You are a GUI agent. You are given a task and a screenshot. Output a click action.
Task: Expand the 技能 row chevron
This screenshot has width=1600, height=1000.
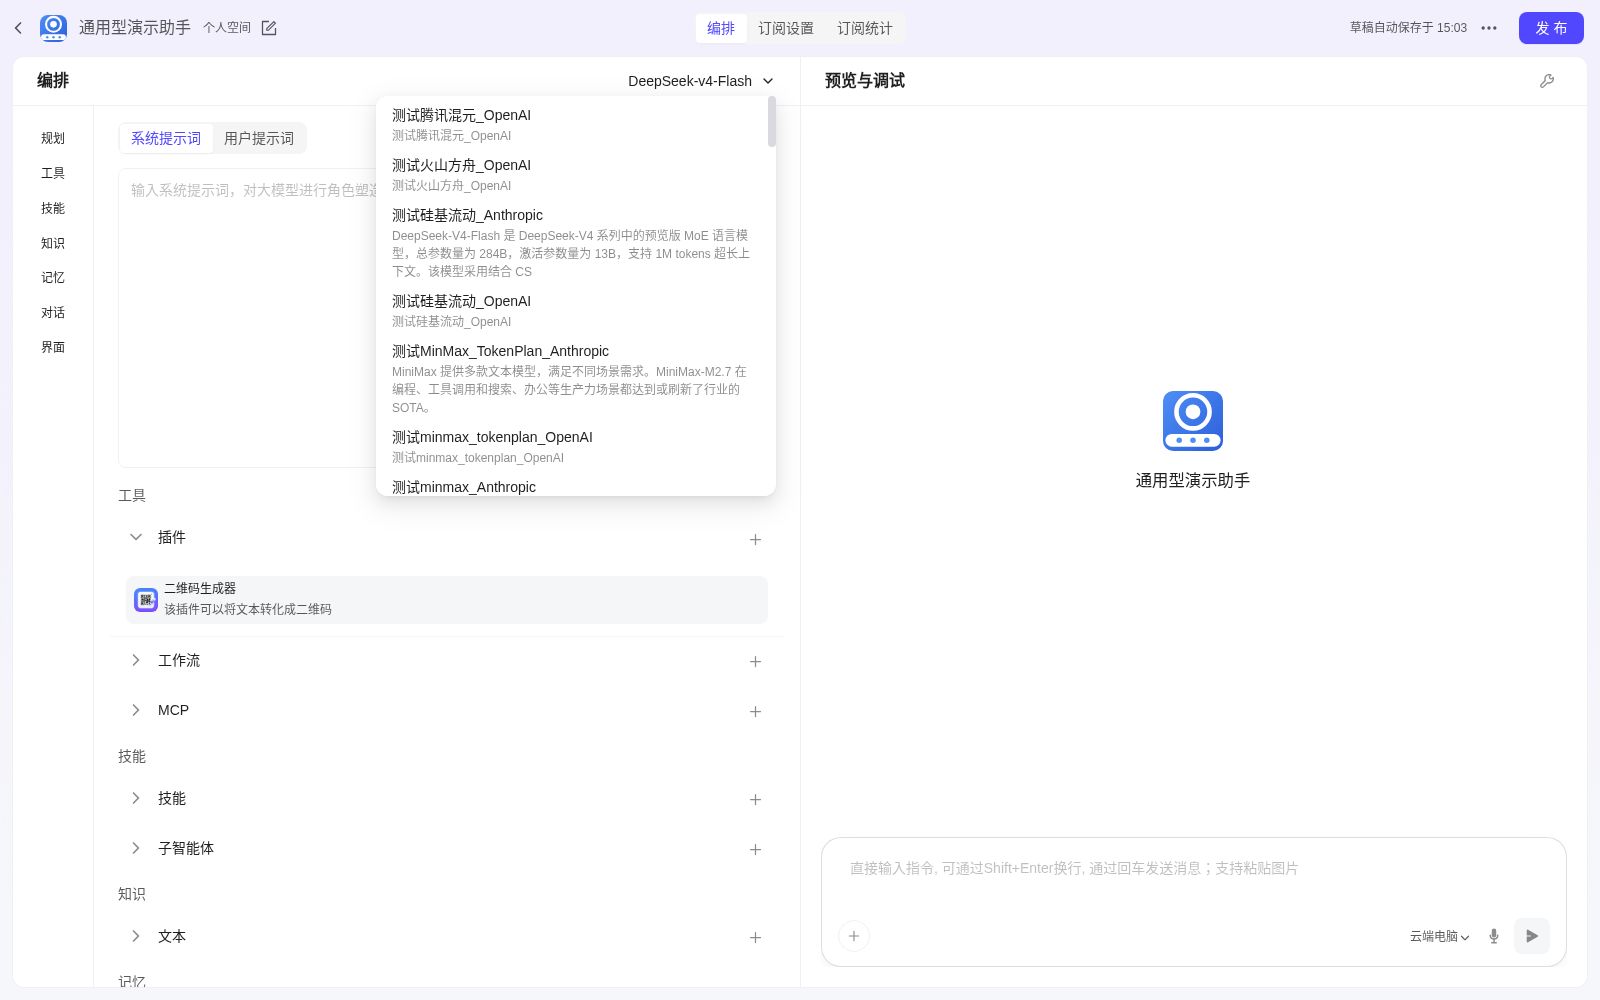point(136,798)
